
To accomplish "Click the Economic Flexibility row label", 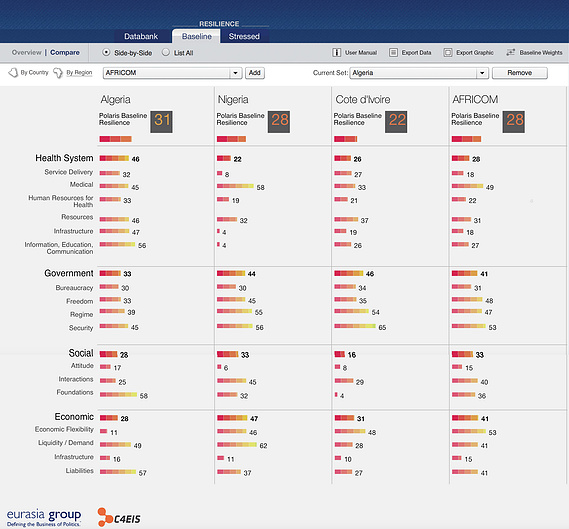I will 64,429.
